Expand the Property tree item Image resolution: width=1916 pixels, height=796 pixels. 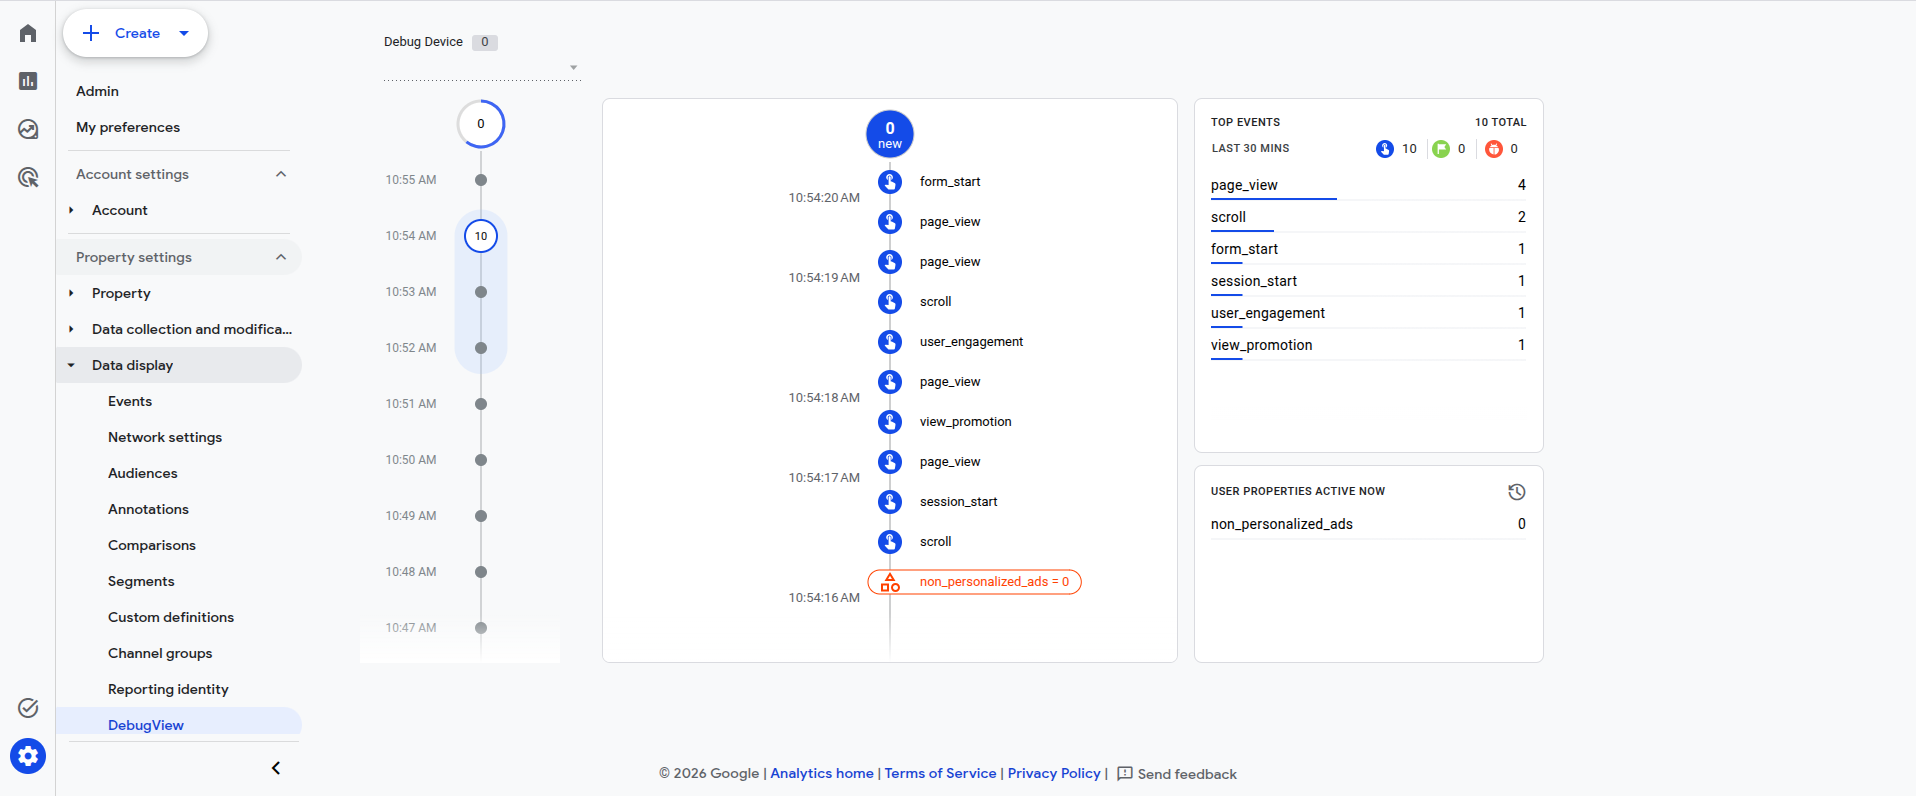pyautogui.click(x=71, y=293)
